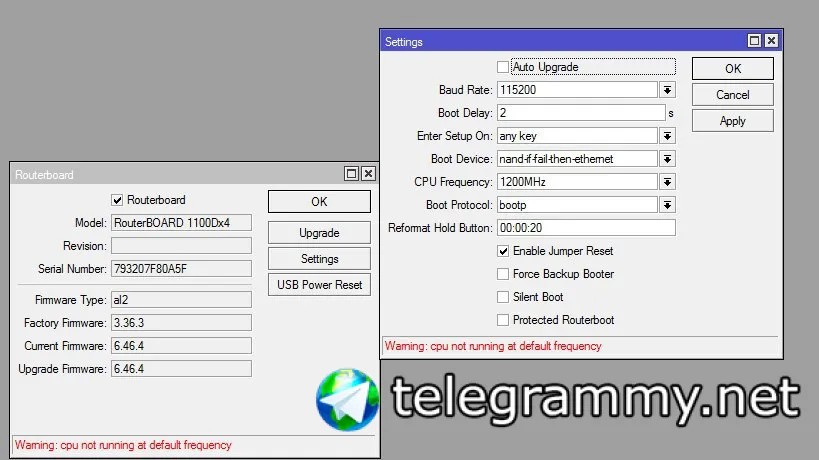Click the Boot Device value field
Viewport: 819px width, 460px height.
(x=577, y=159)
